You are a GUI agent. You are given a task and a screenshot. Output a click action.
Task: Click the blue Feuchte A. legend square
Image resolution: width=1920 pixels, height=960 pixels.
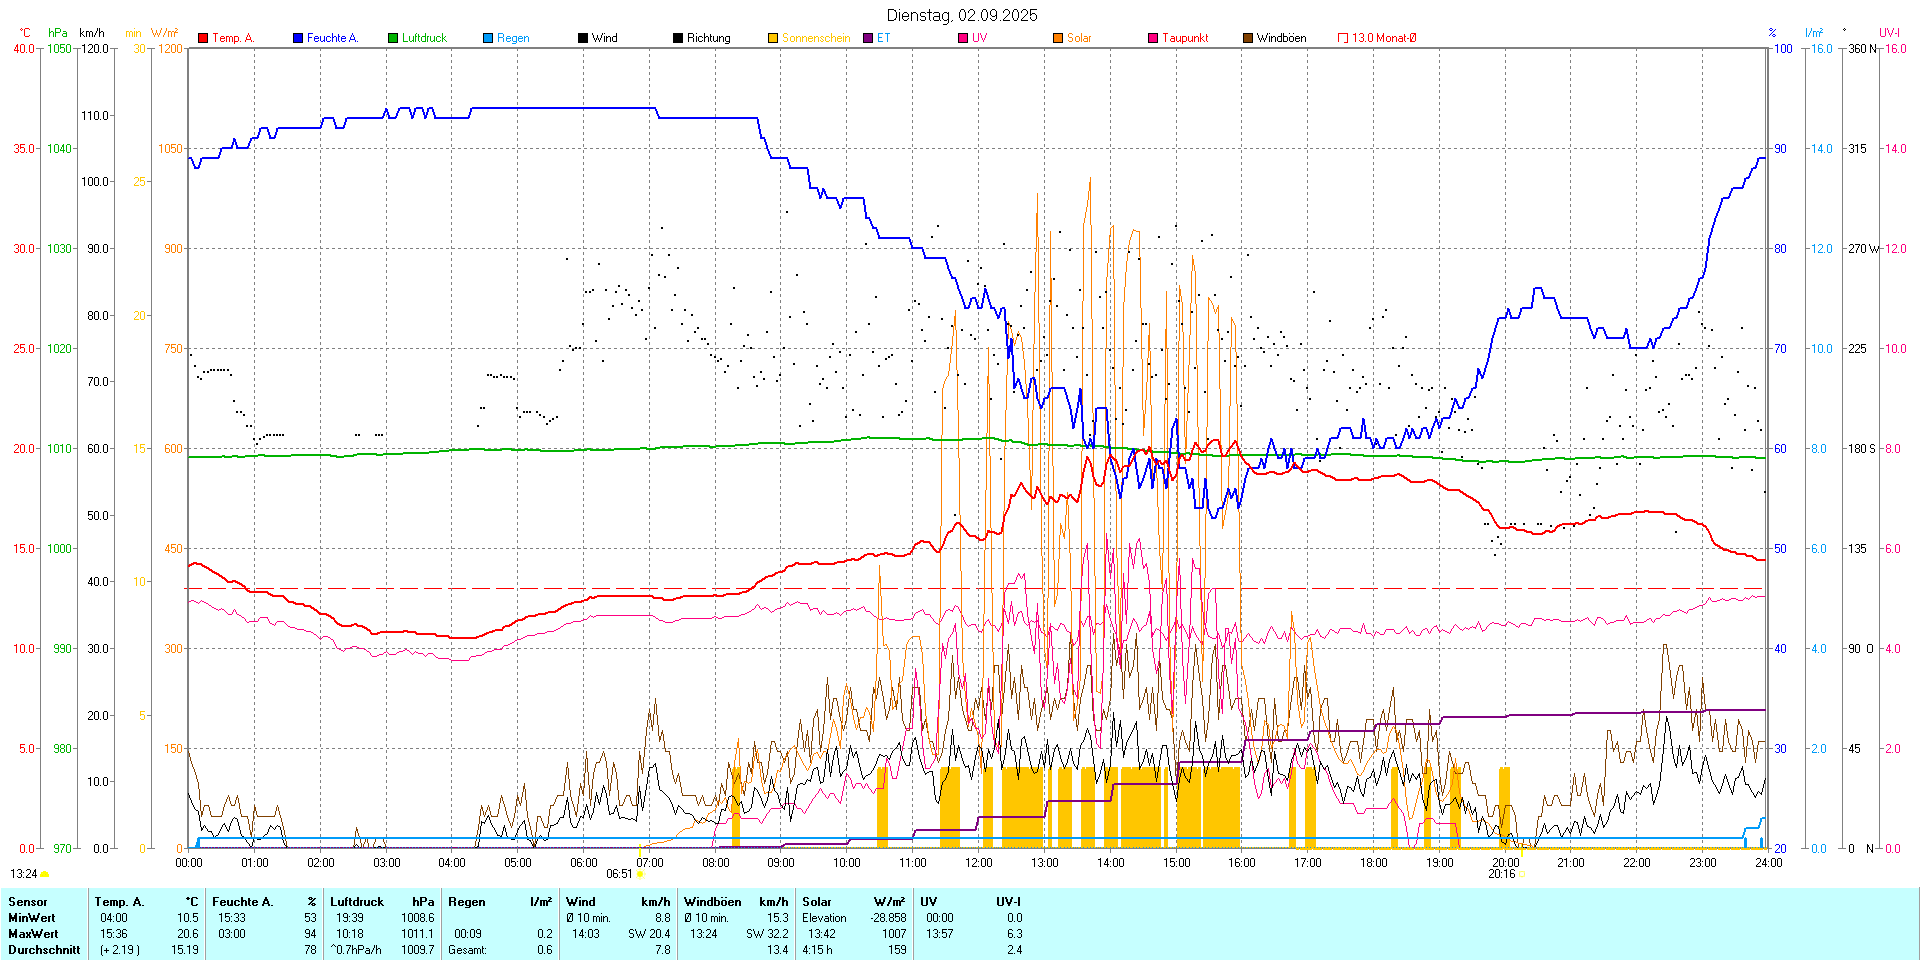pyautogui.click(x=298, y=38)
